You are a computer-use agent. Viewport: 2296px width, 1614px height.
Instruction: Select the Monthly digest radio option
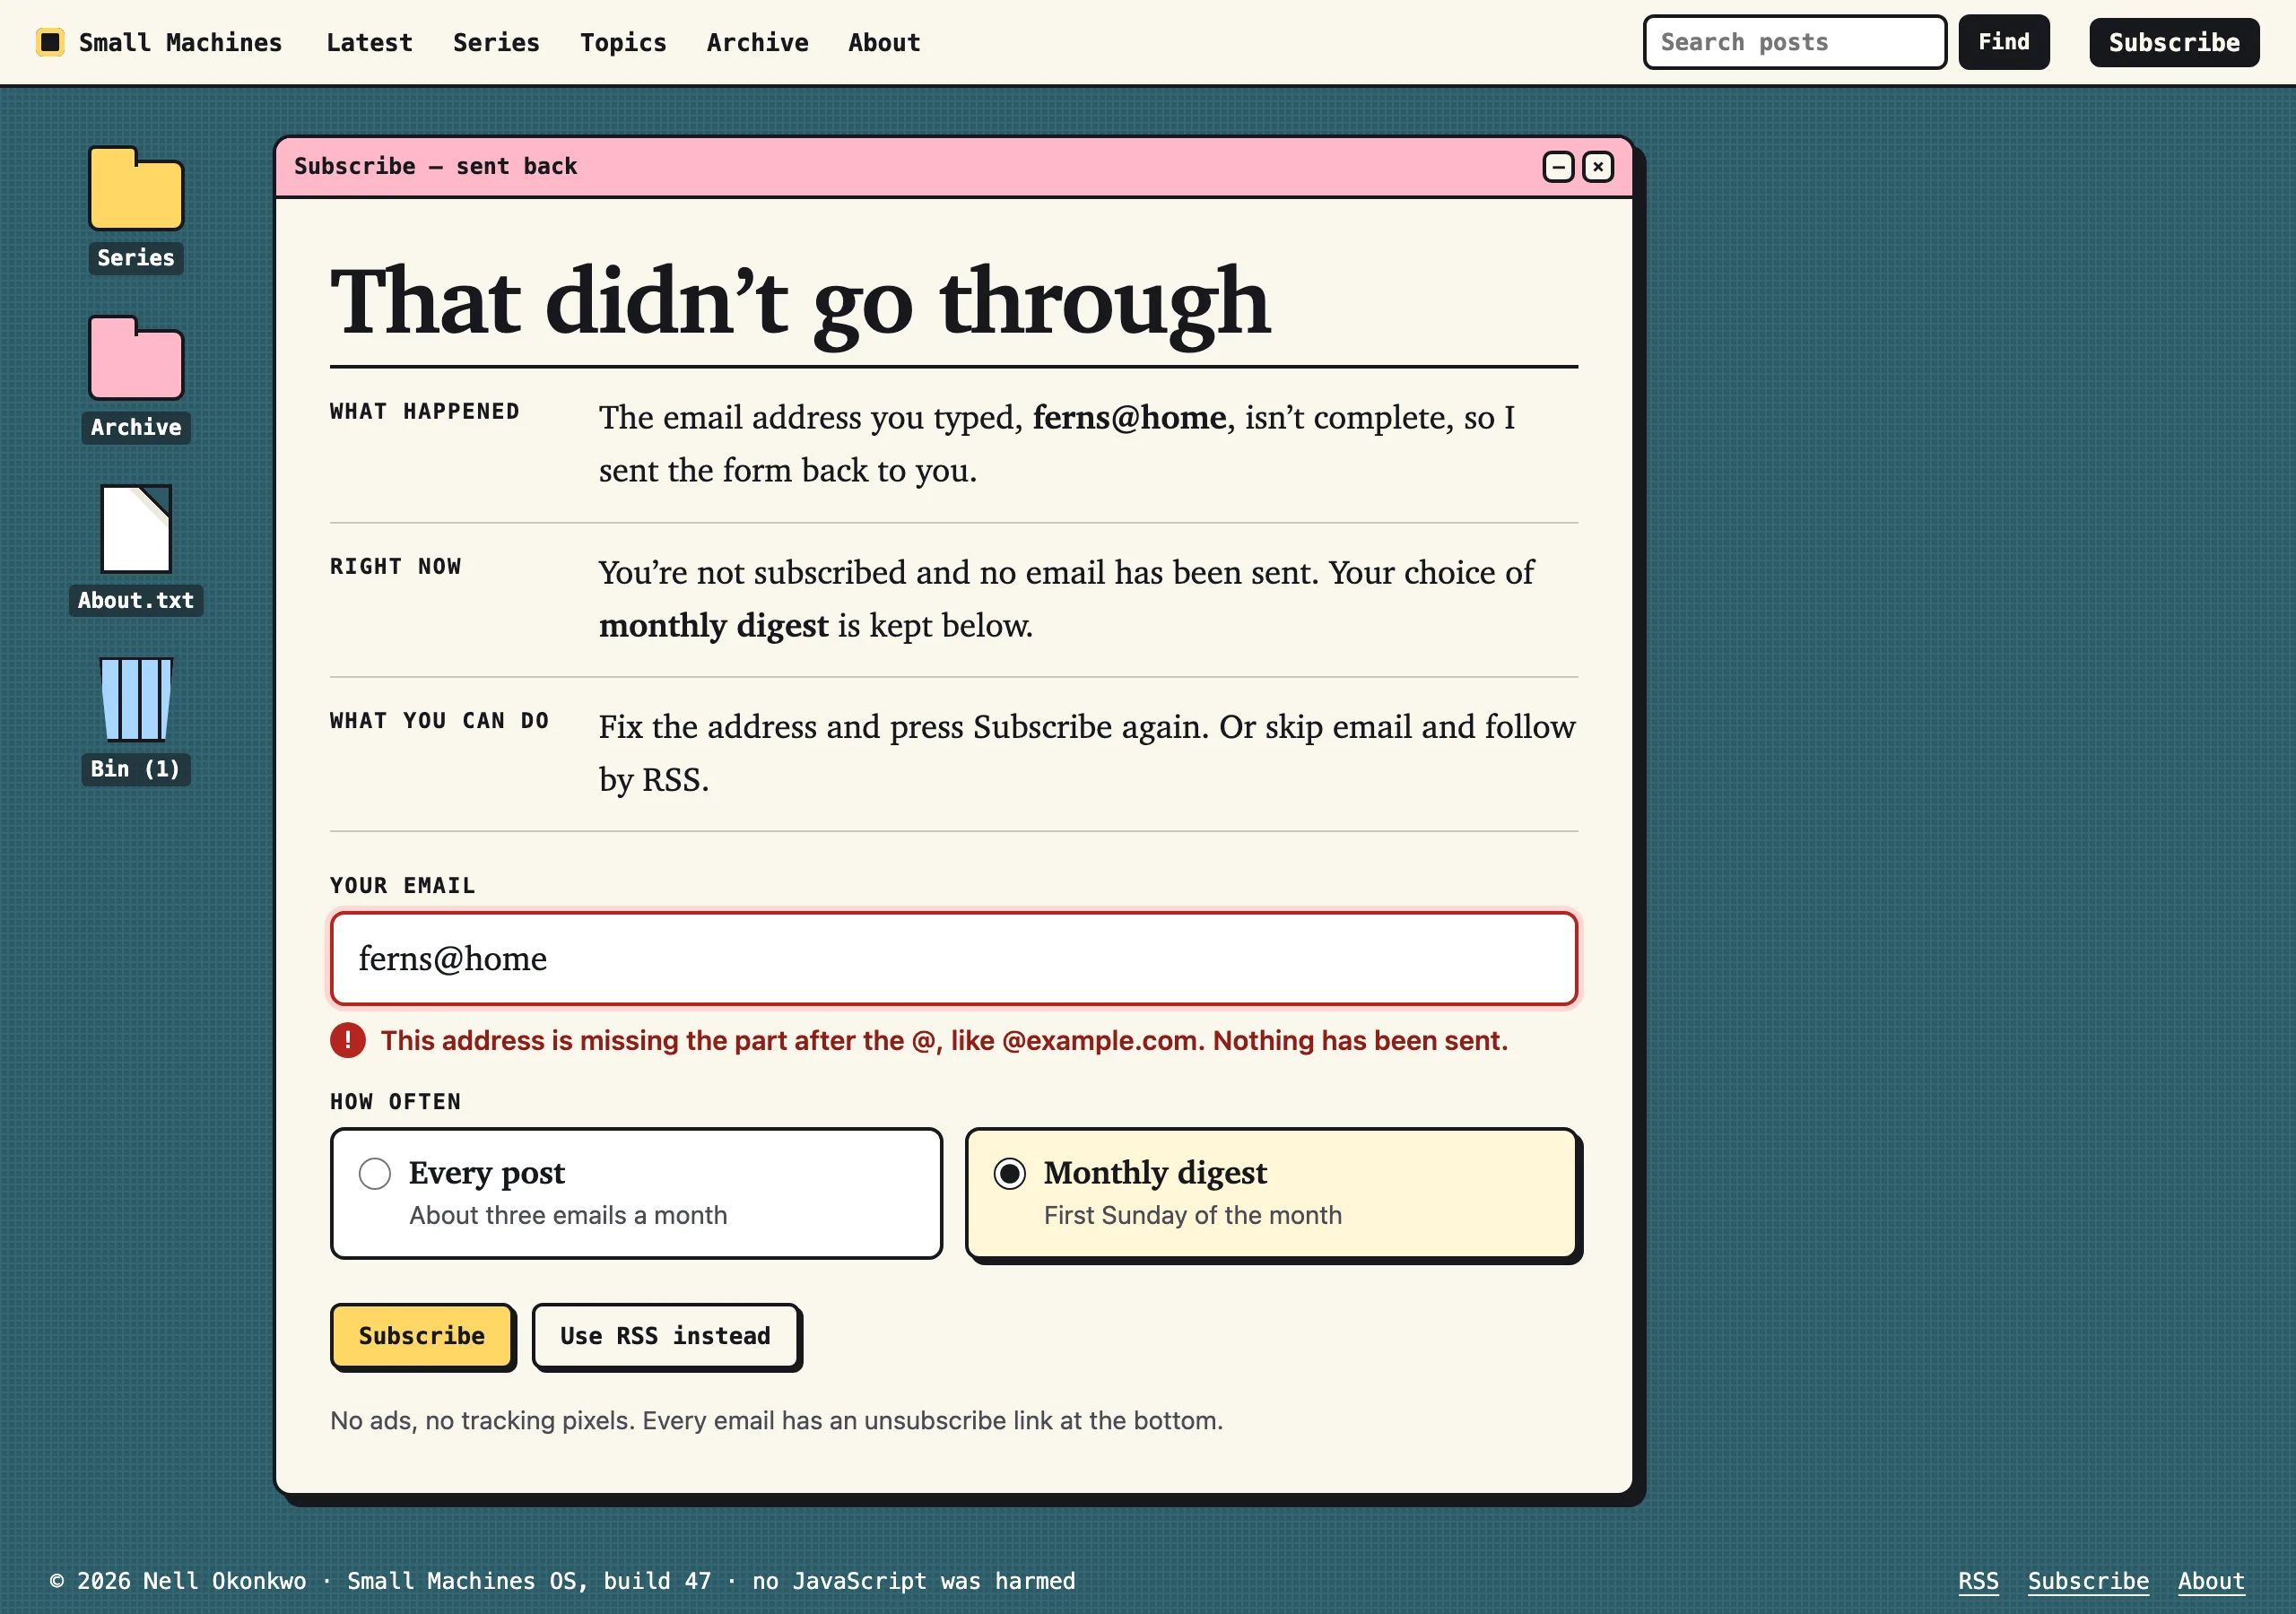pos(1010,1173)
